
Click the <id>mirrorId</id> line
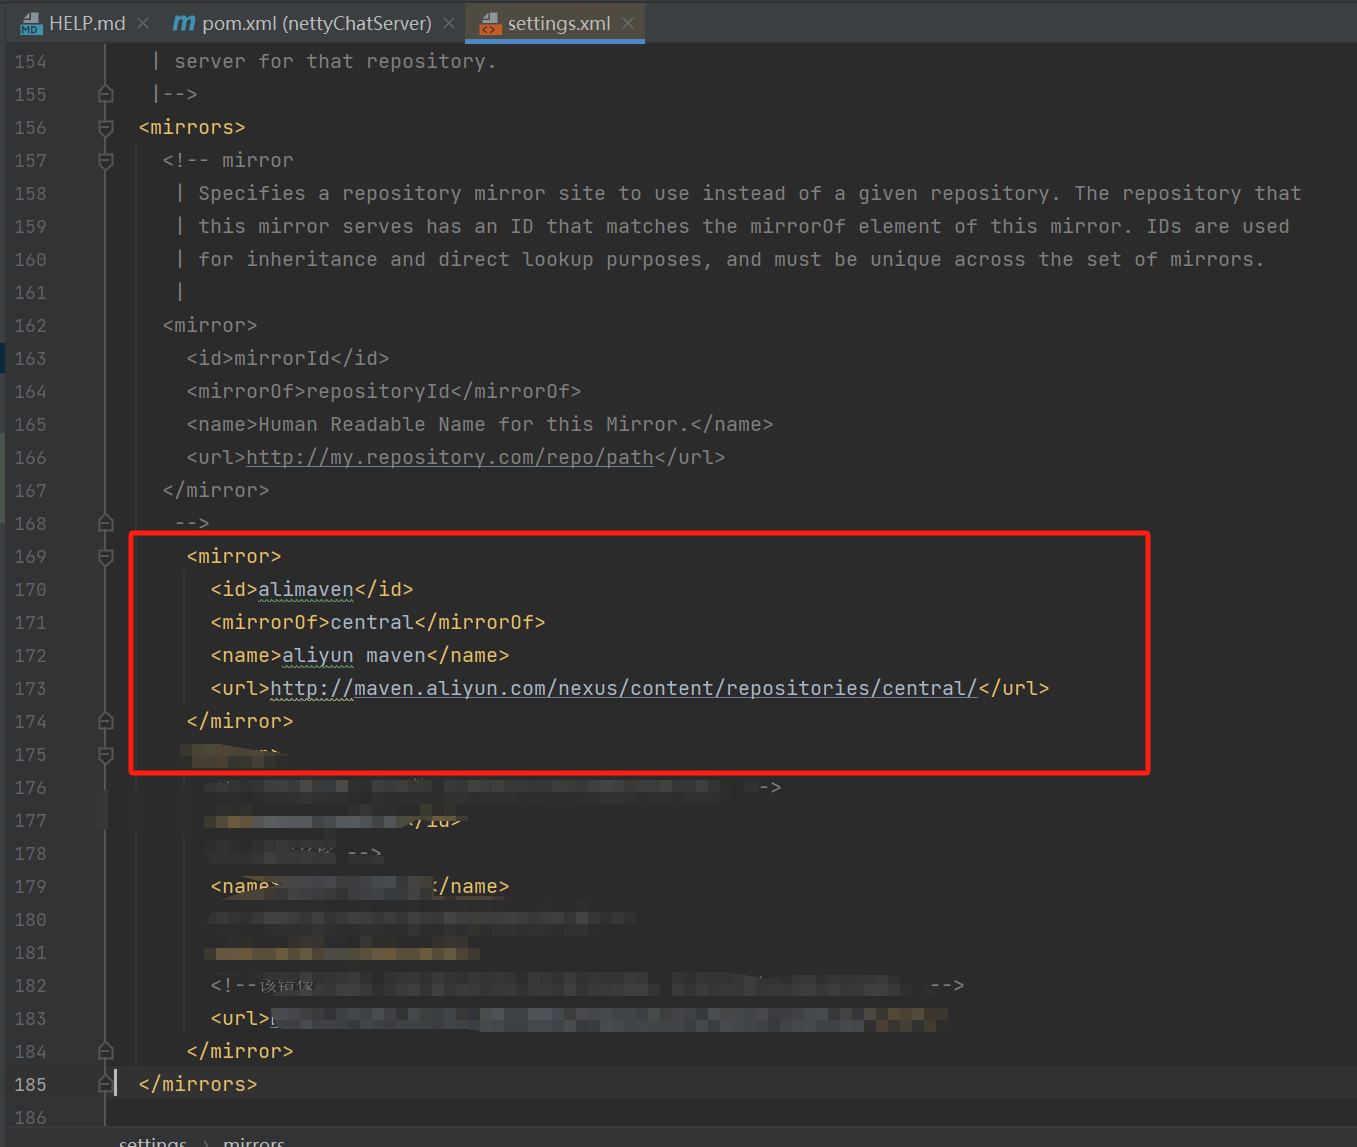click(x=288, y=358)
